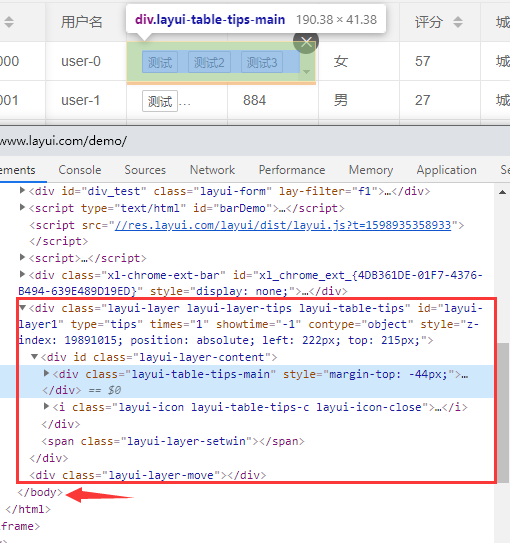Expand the layui-table-tips-main div node

[x=46, y=373]
